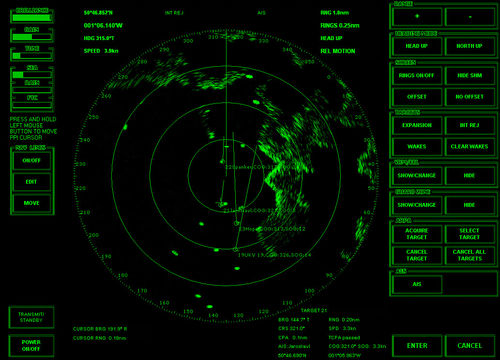Select the OFFSET button
Viewport: 500px width, 360px height.
(x=417, y=97)
